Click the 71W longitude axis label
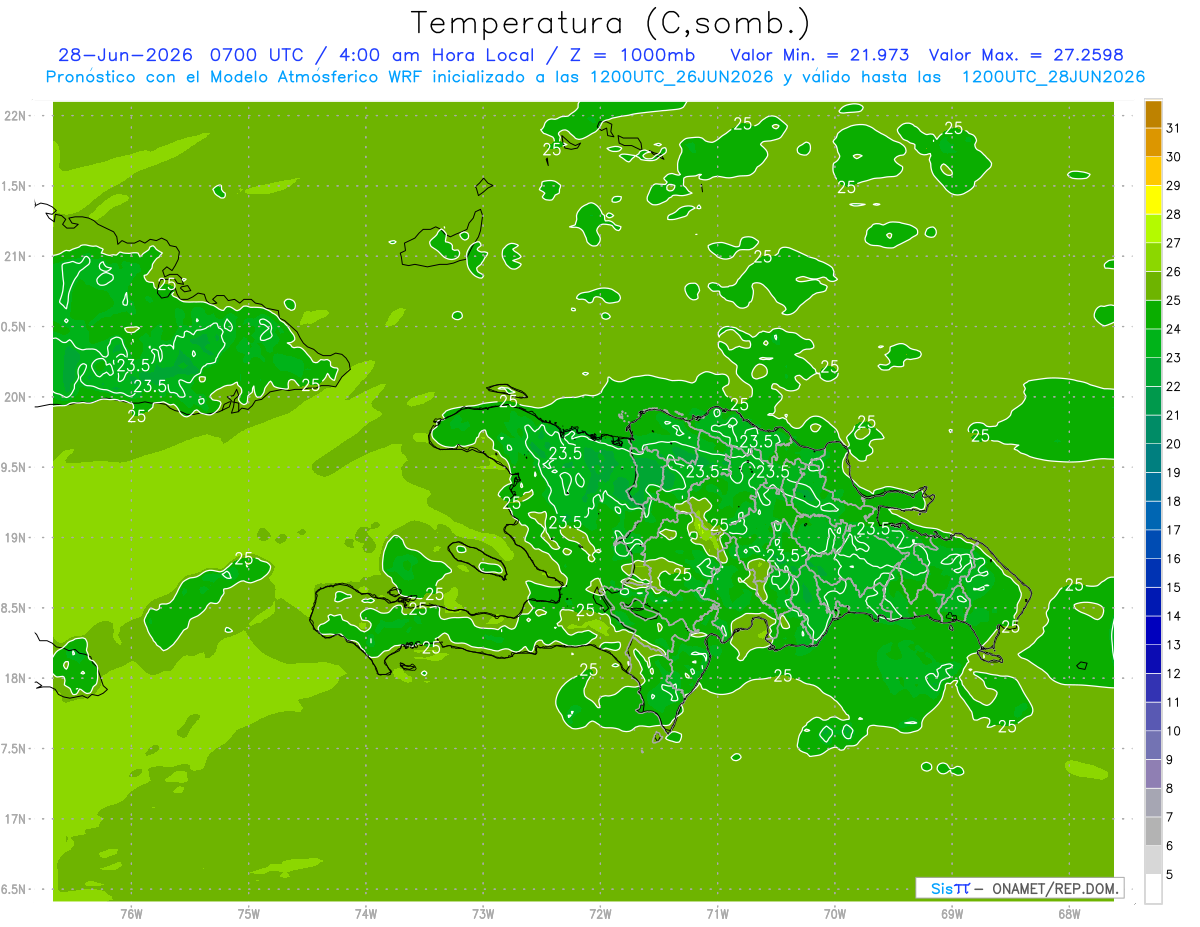Viewport: 1200px width, 927px height. pos(717,914)
